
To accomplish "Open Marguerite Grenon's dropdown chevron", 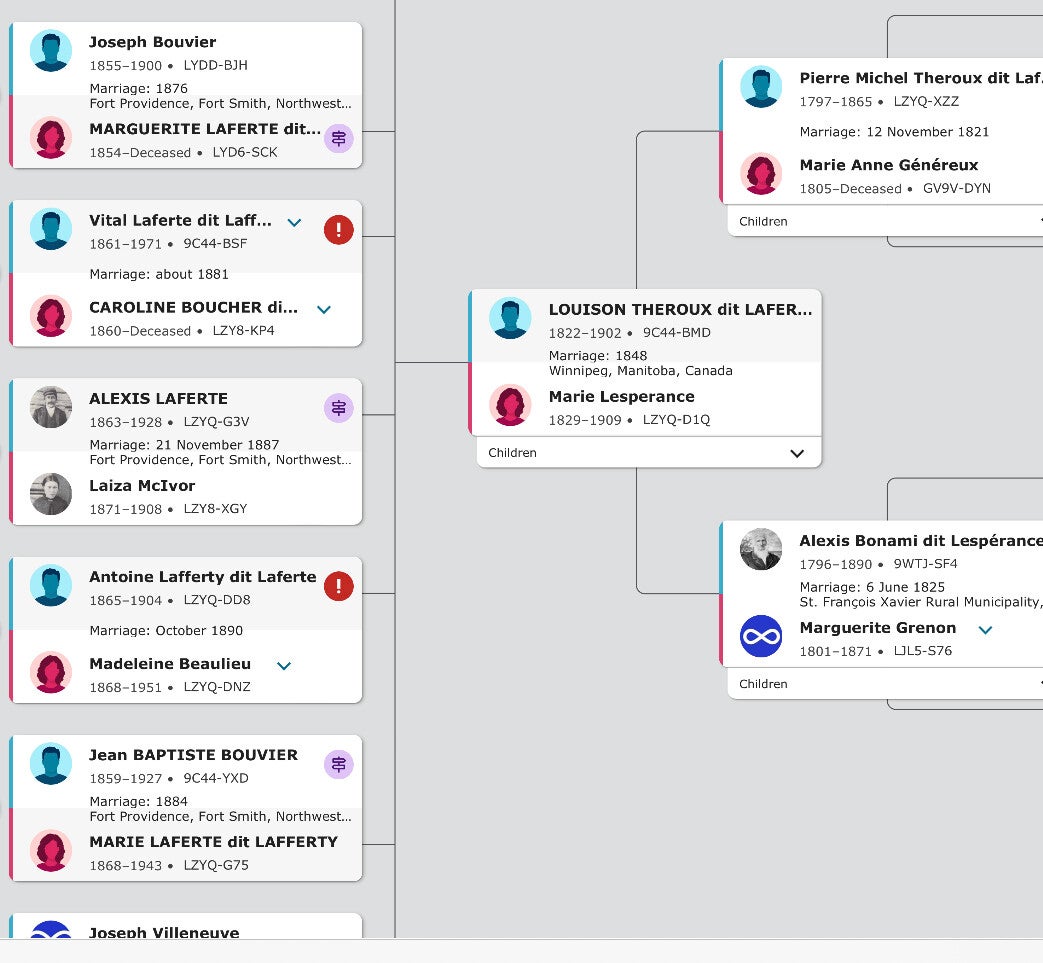I will click(x=985, y=630).
